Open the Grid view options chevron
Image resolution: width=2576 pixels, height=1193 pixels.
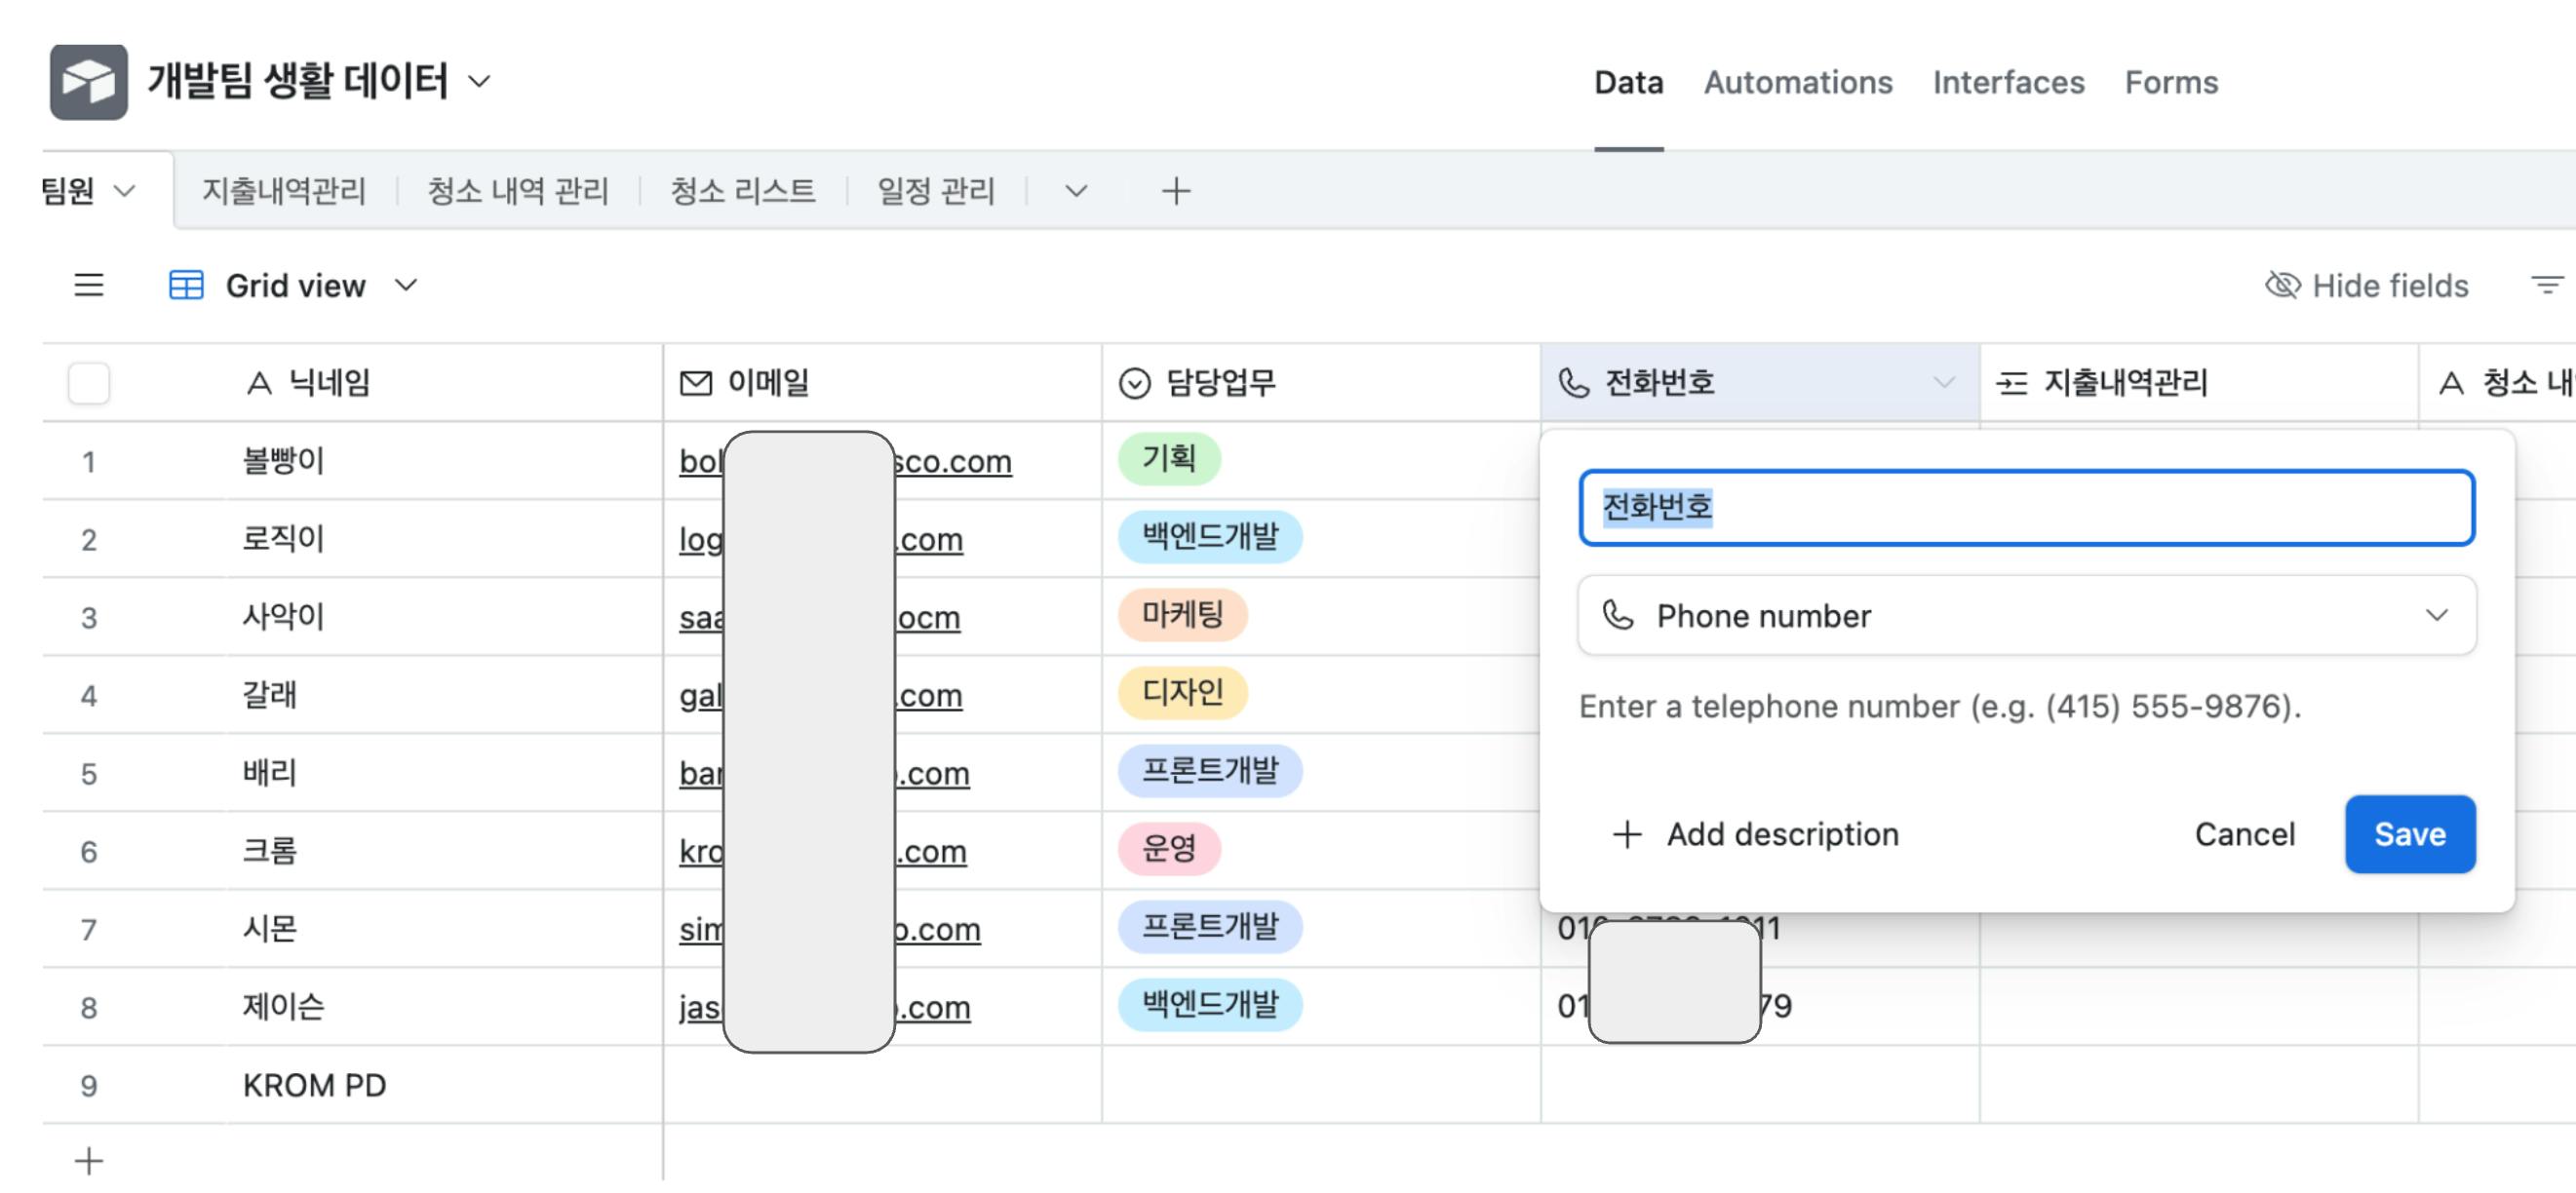point(406,286)
